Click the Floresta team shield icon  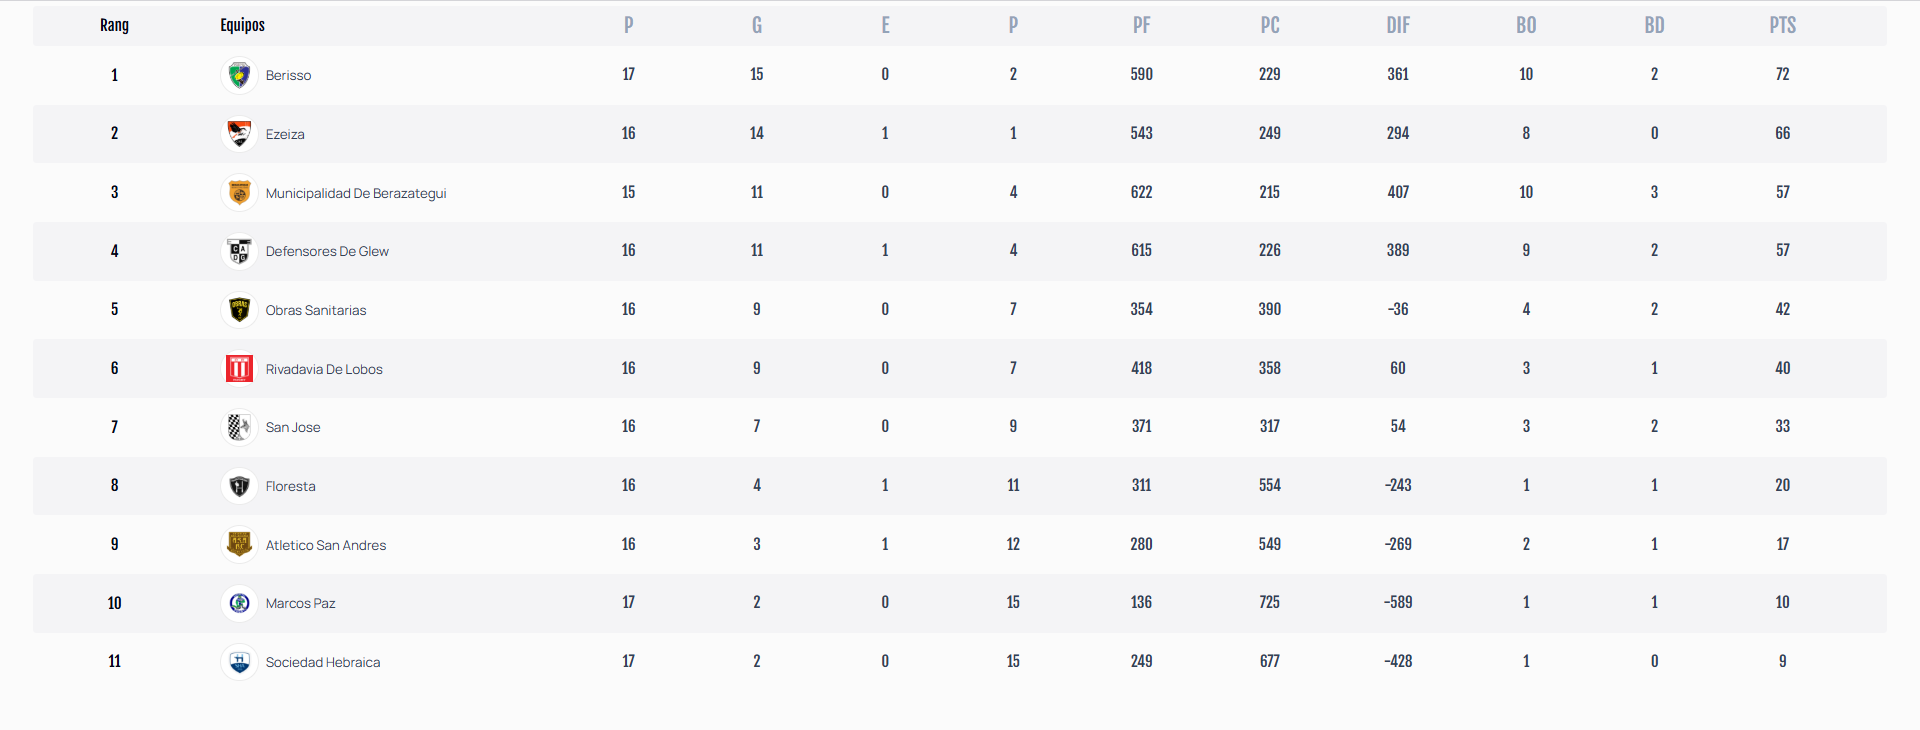pos(239,486)
